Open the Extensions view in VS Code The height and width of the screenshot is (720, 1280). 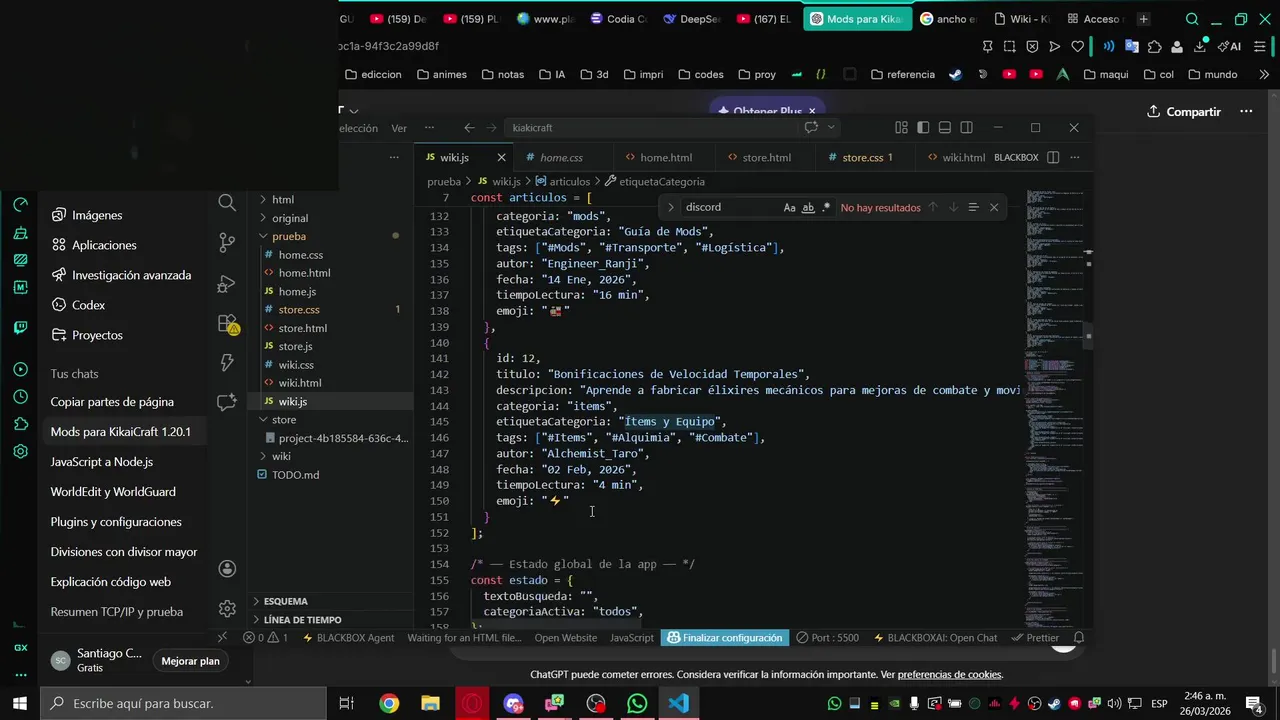coord(227,324)
